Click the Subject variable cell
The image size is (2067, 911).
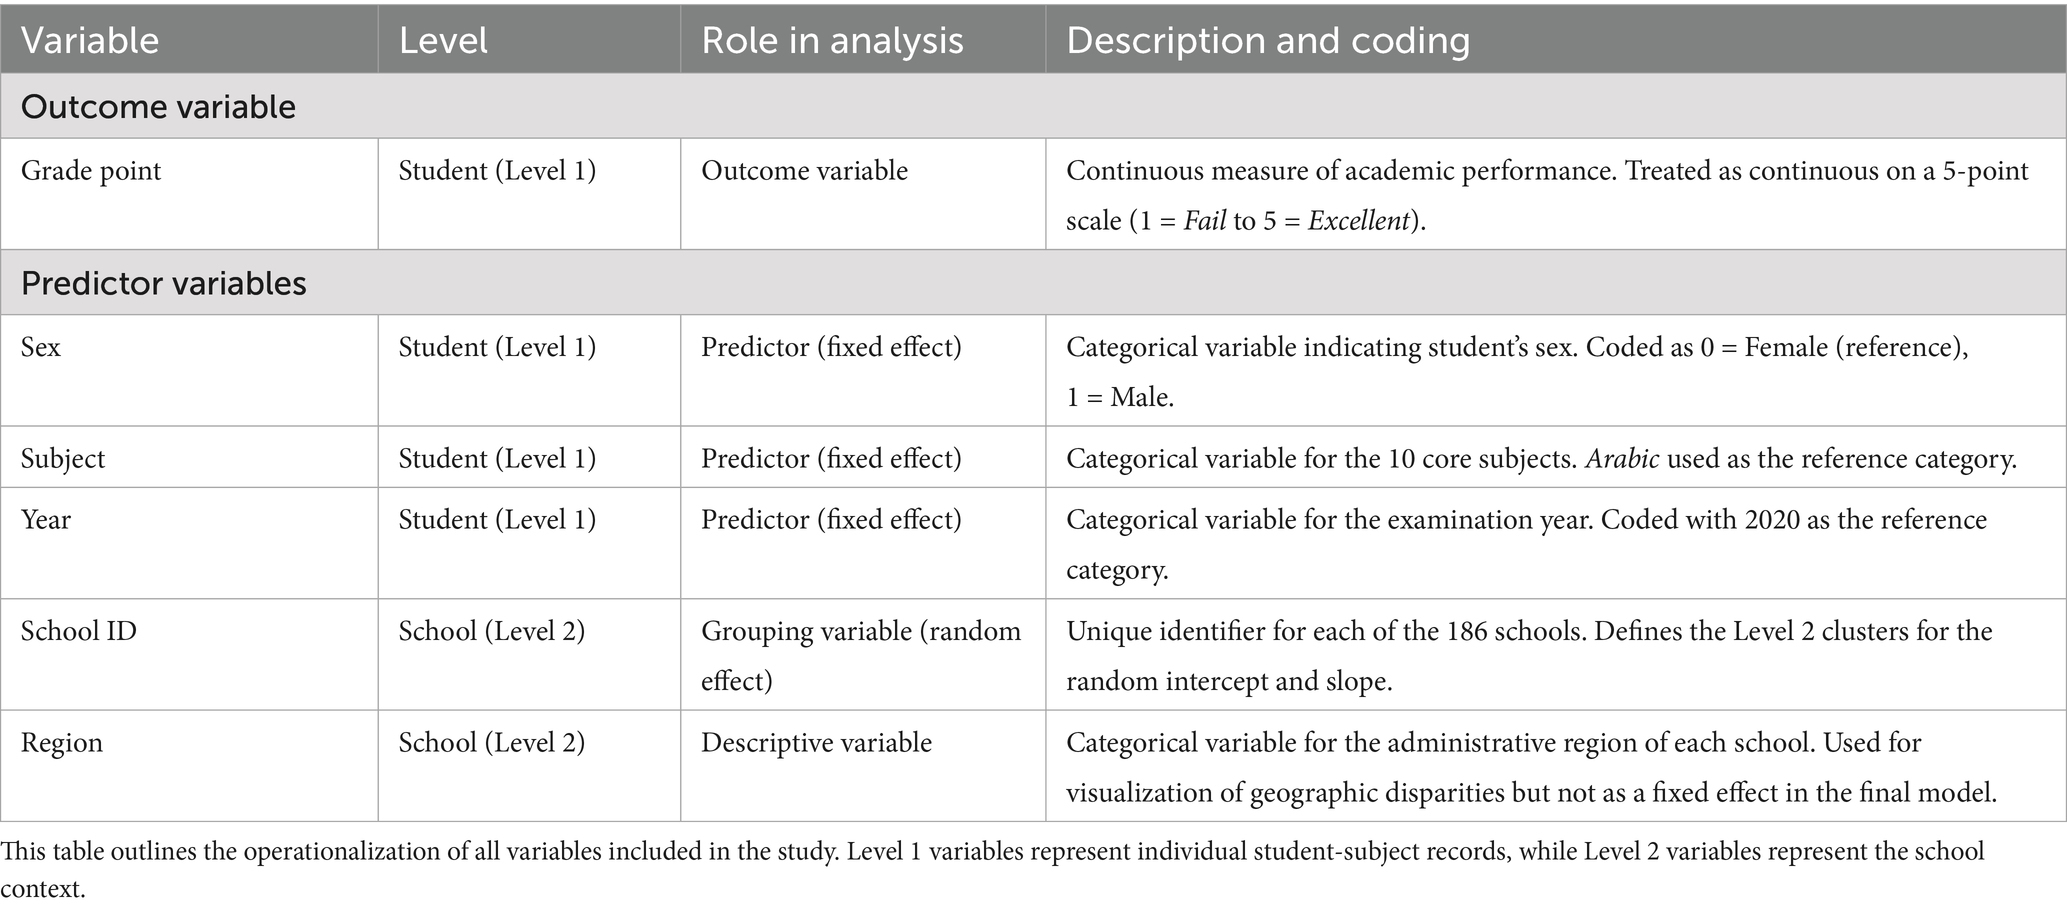pos(63,458)
